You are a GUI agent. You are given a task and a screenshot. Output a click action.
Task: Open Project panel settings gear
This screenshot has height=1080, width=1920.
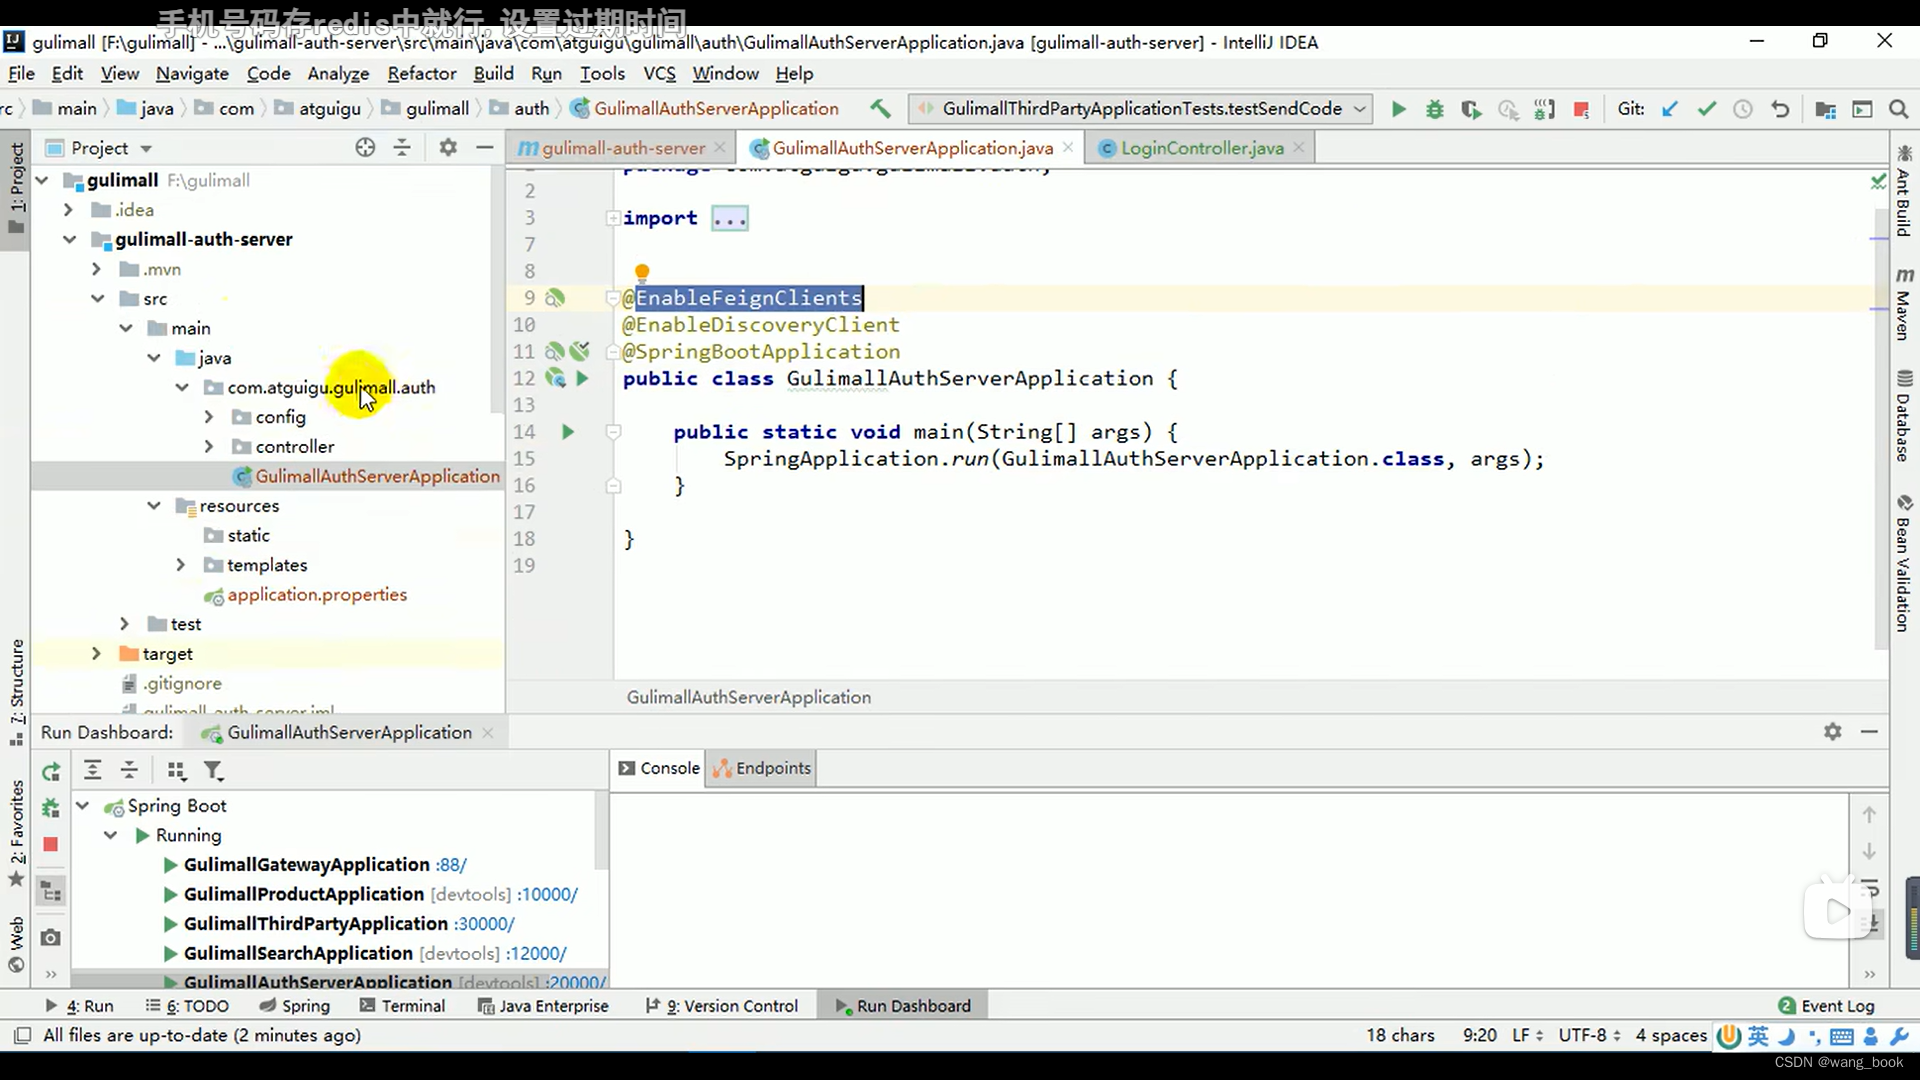pyautogui.click(x=448, y=148)
